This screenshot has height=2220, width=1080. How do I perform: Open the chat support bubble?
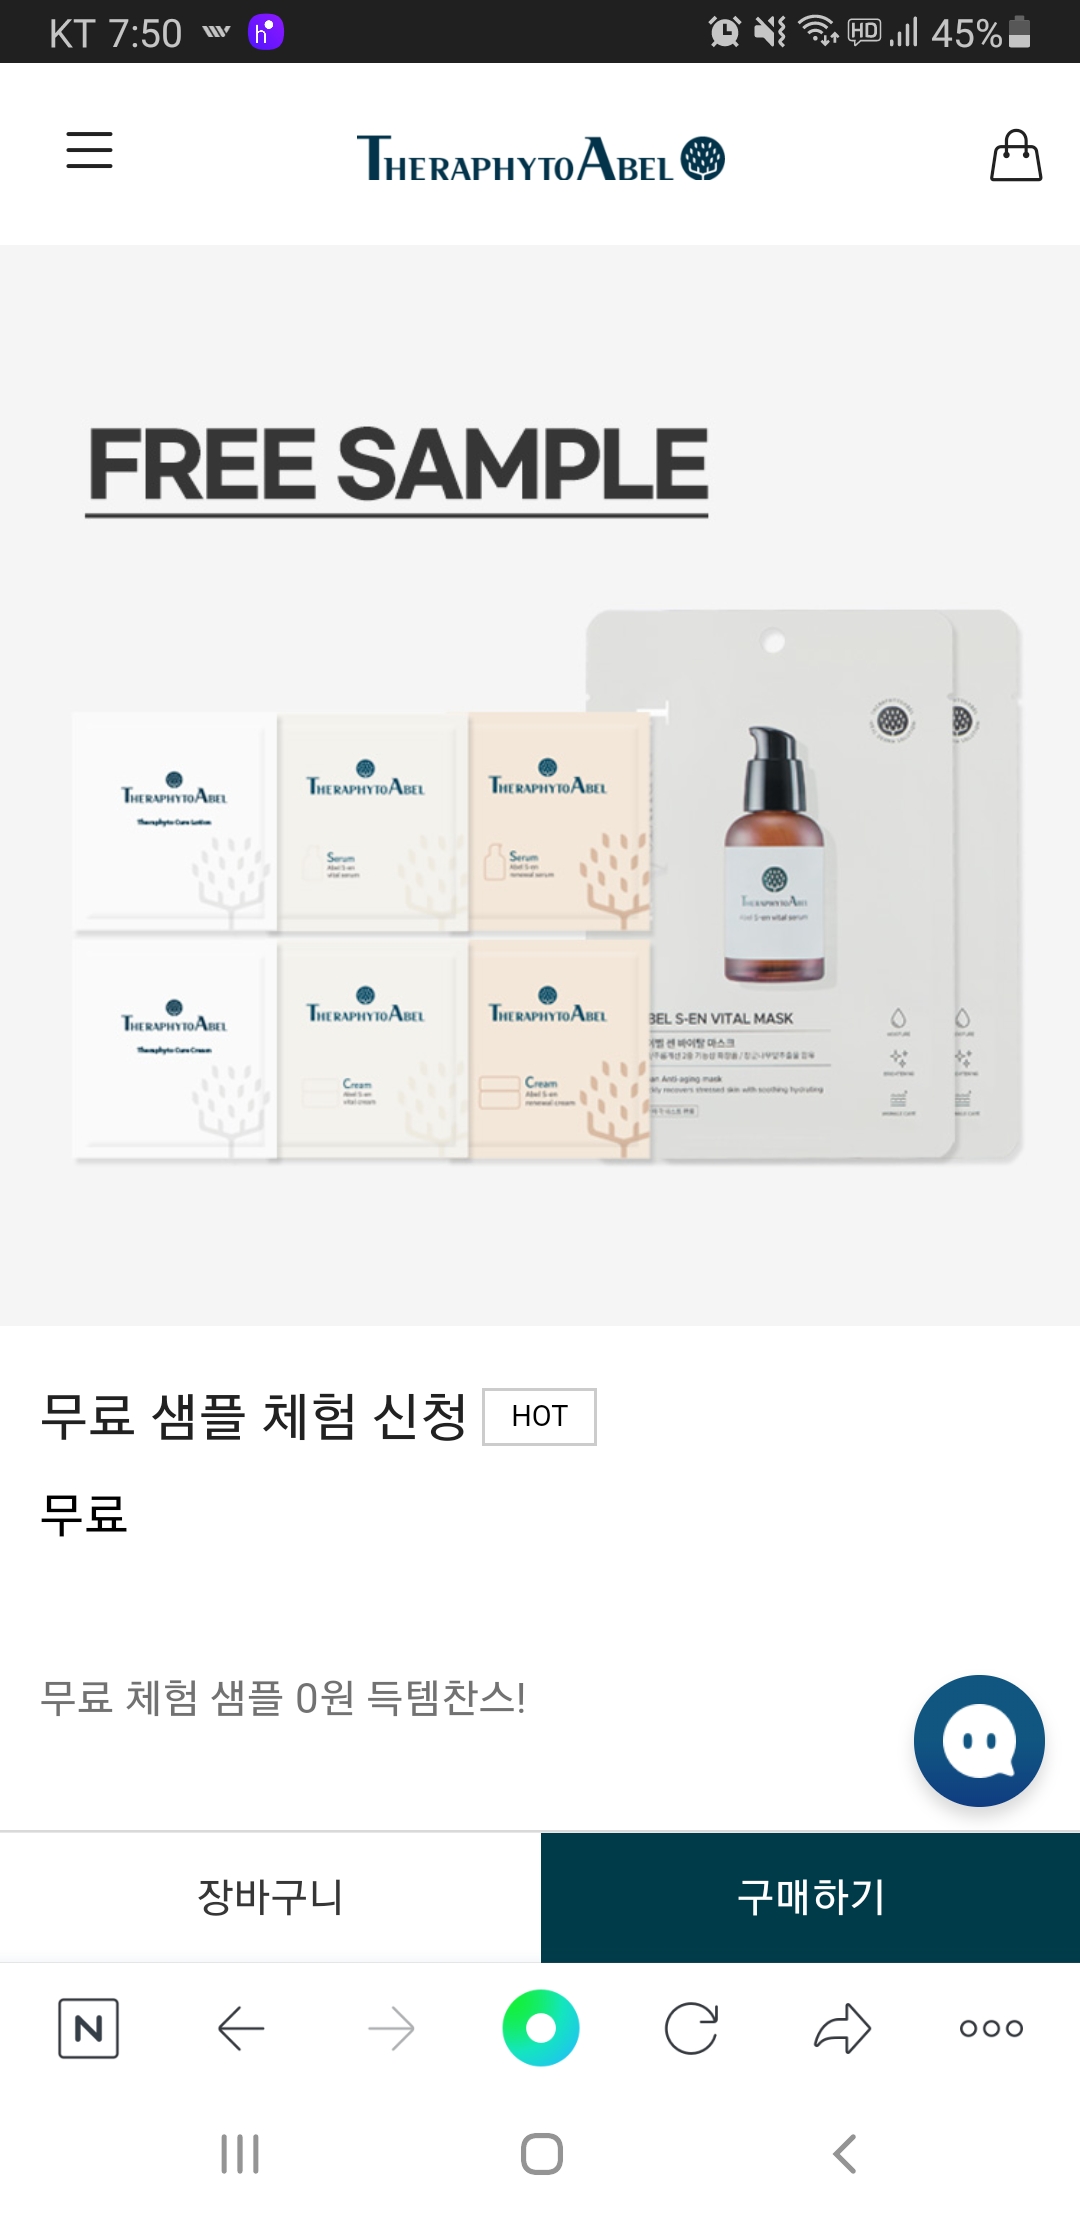(979, 1741)
